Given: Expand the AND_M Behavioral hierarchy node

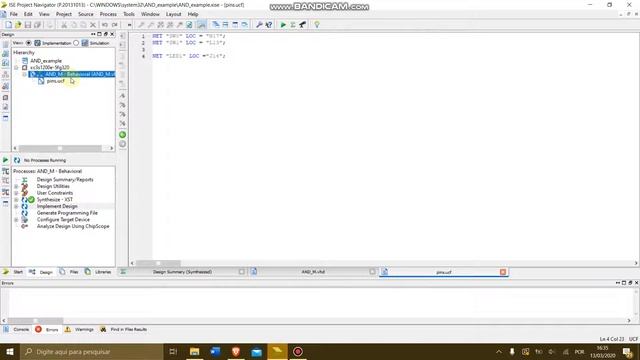Looking at the screenshot, I should click(24, 74).
